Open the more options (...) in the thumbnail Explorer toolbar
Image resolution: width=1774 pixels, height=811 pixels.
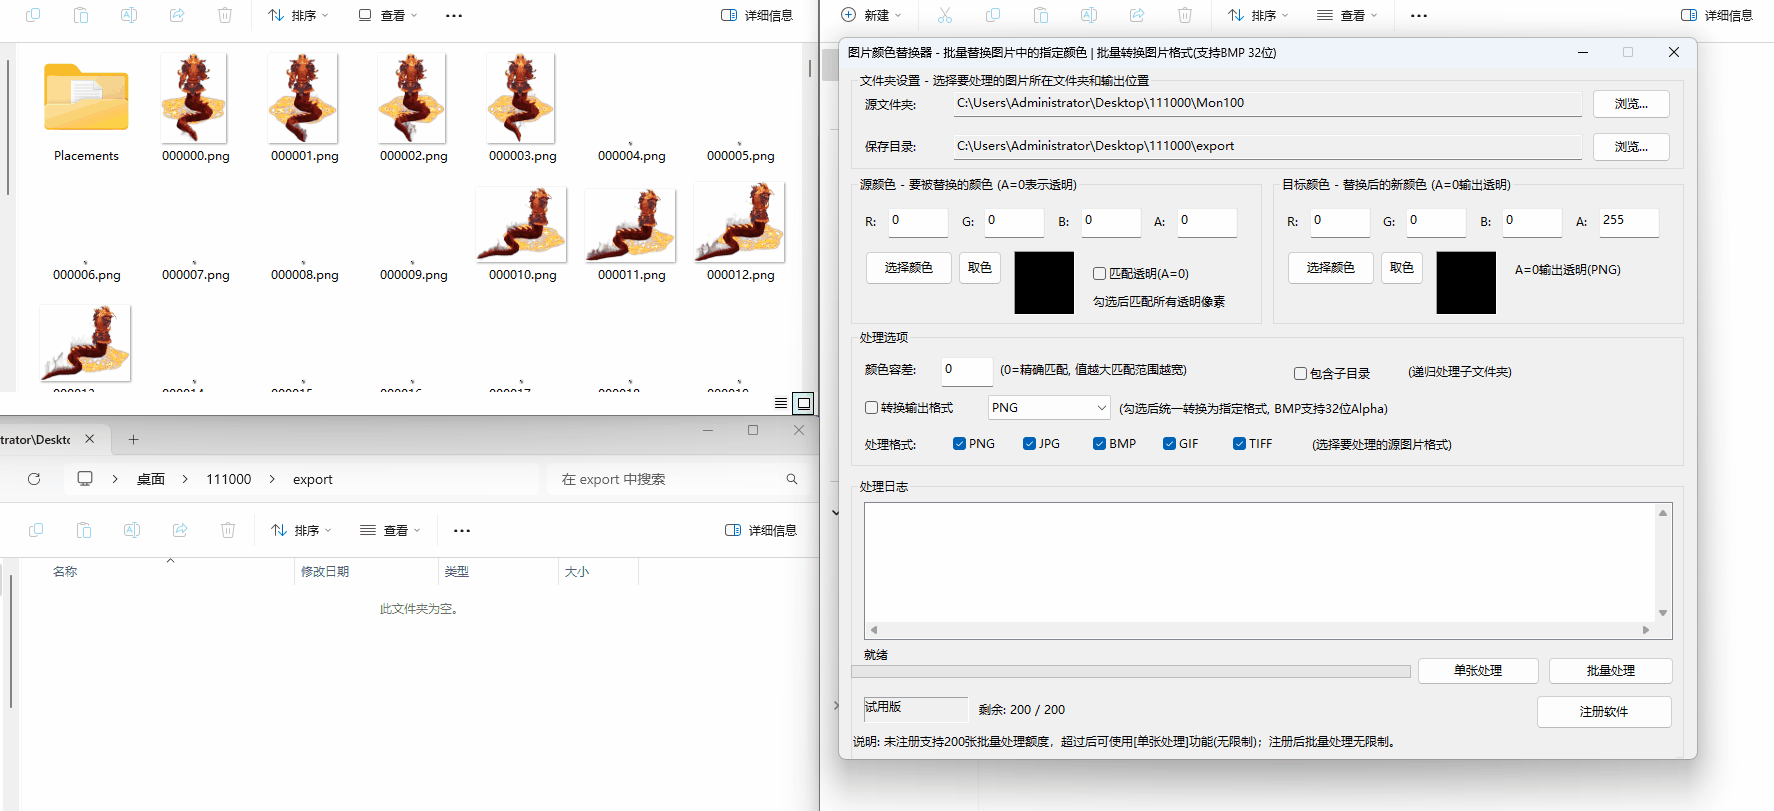click(x=454, y=16)
